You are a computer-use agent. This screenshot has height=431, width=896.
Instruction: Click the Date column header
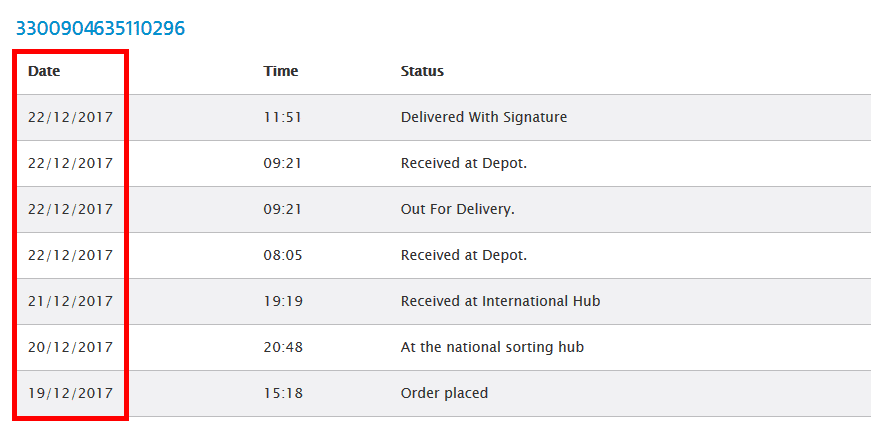44,71
